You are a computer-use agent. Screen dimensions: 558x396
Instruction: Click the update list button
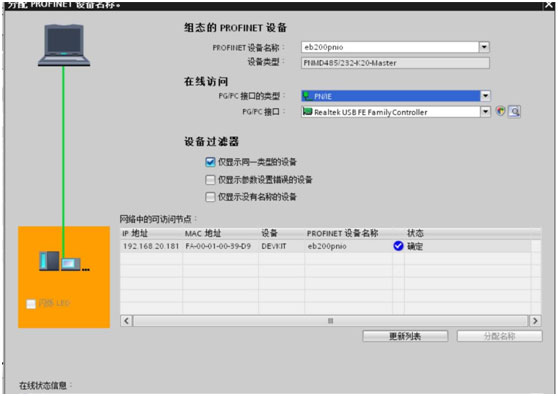click(405, 336)
